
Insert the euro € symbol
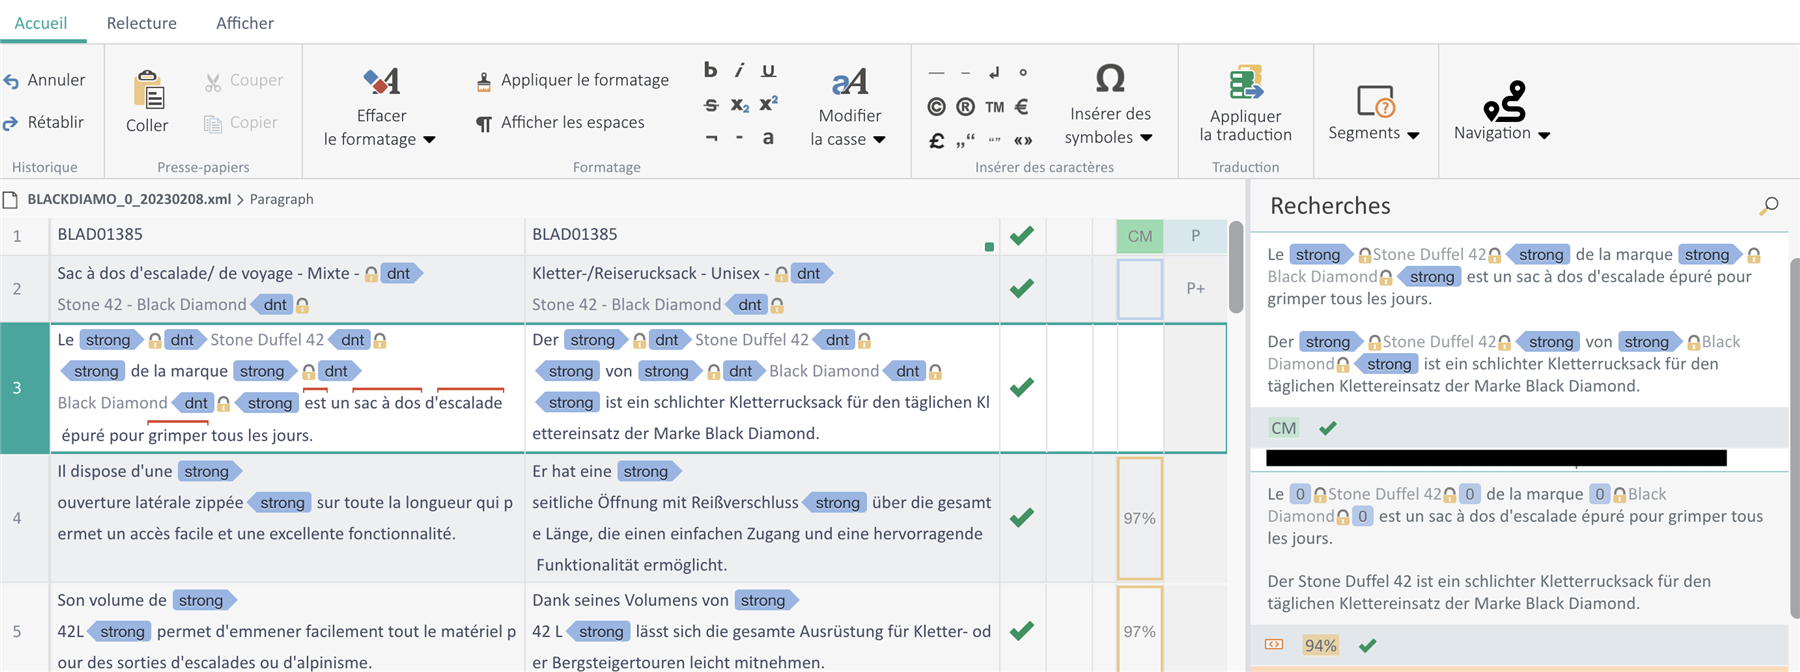click(1022, 106)
